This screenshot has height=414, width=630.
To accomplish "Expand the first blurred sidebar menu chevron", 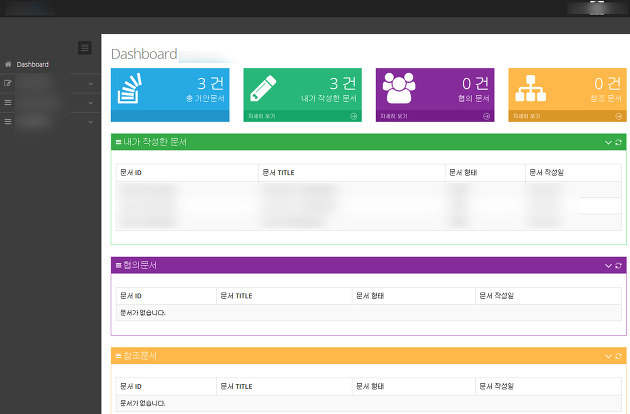I will [91, 84].
